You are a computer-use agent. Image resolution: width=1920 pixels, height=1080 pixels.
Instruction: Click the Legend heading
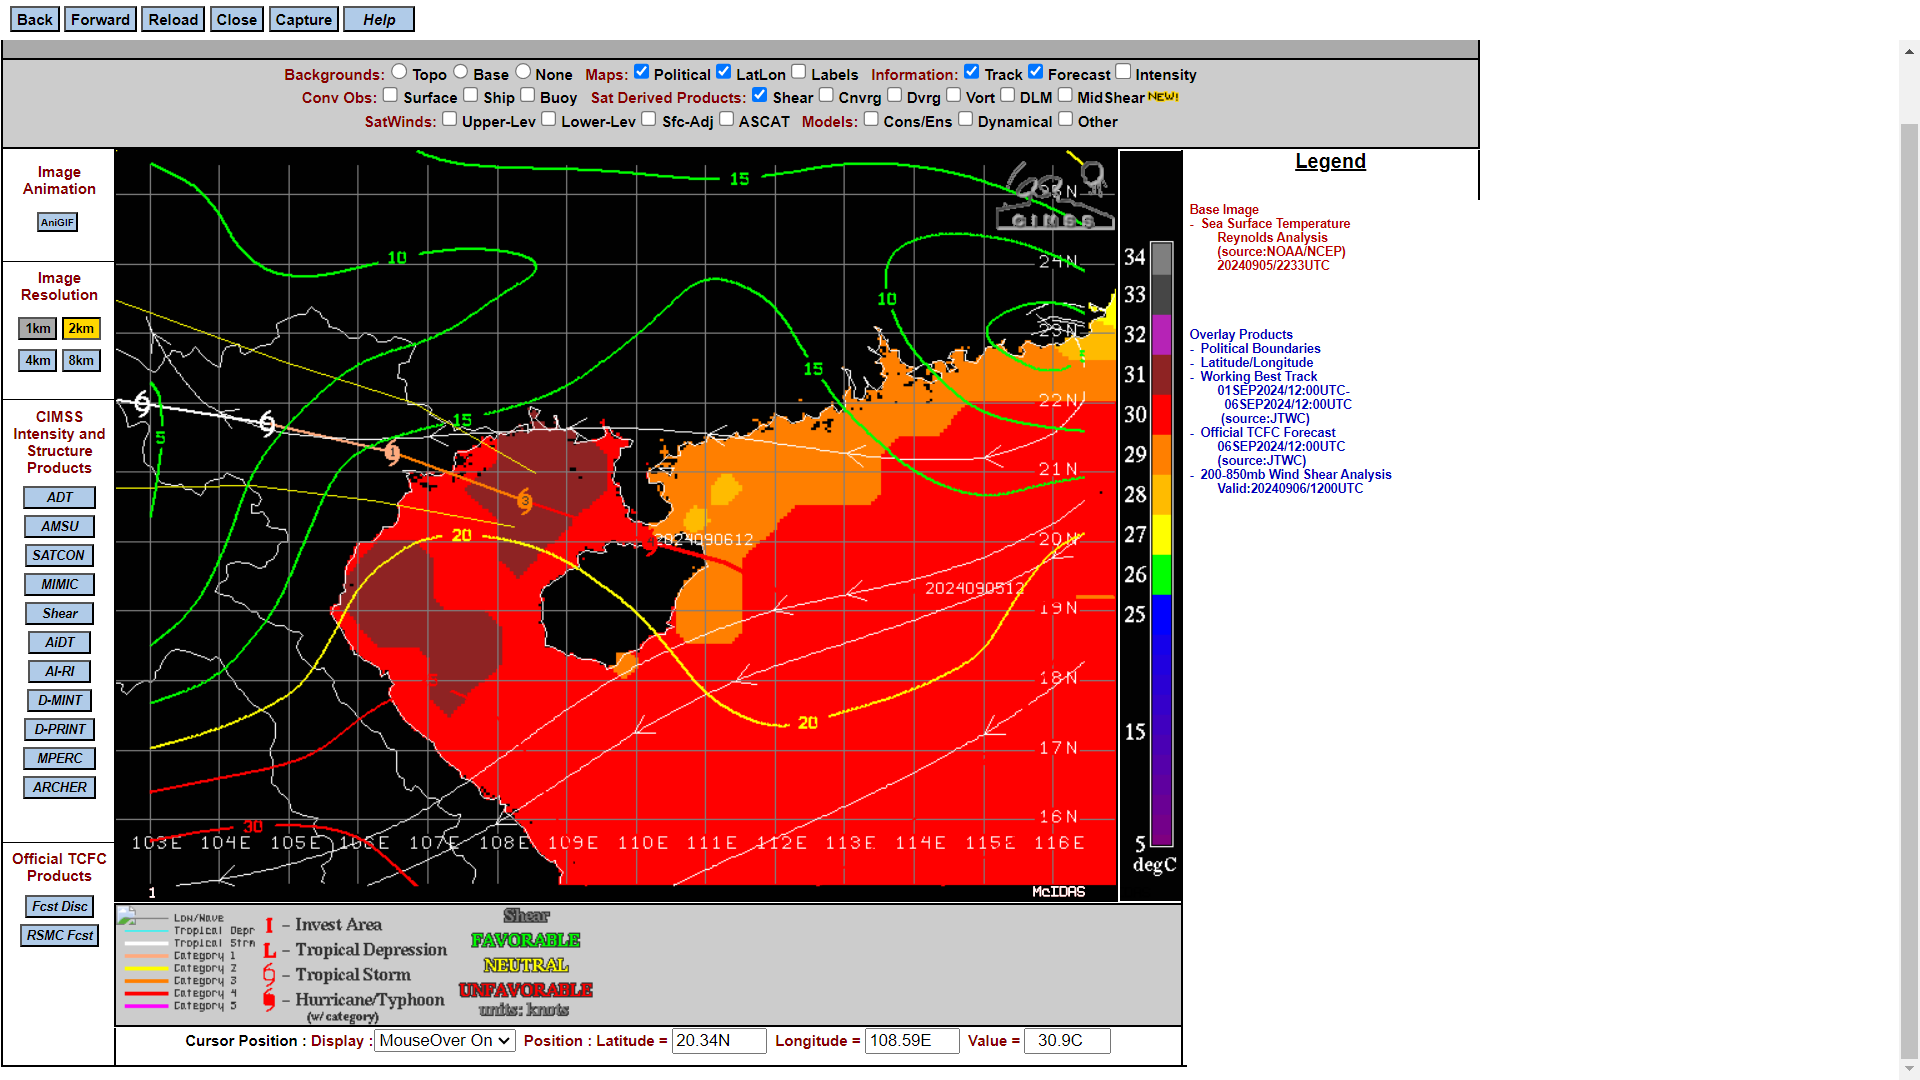(1330, 161)
